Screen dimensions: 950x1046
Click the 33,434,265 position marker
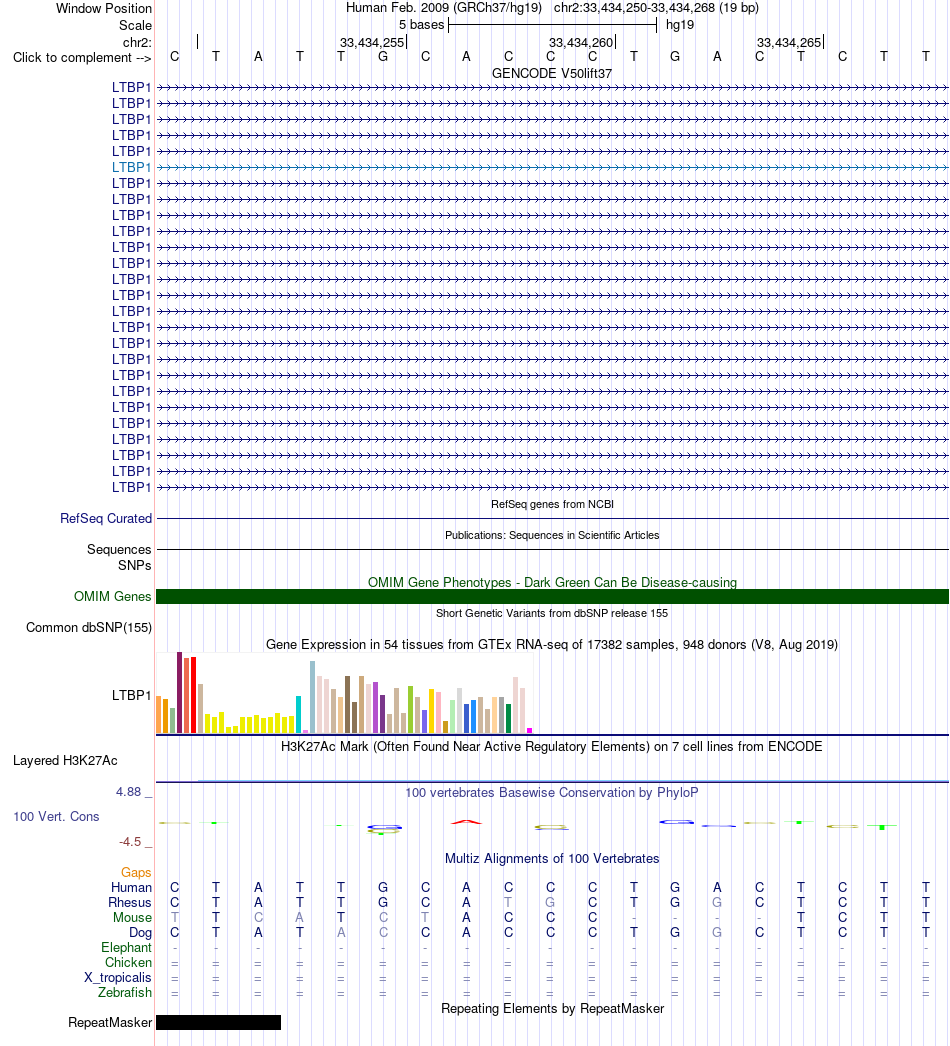pyautogui.click(x=789, y=43)
